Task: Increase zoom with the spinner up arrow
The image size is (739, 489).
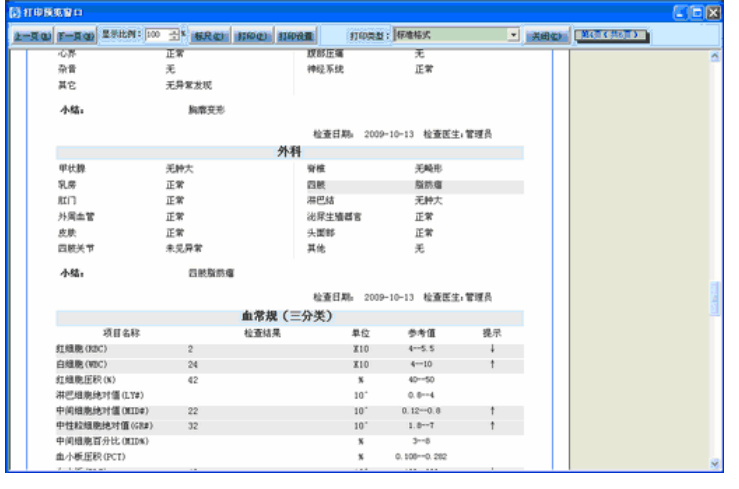Action: point(174,31)
